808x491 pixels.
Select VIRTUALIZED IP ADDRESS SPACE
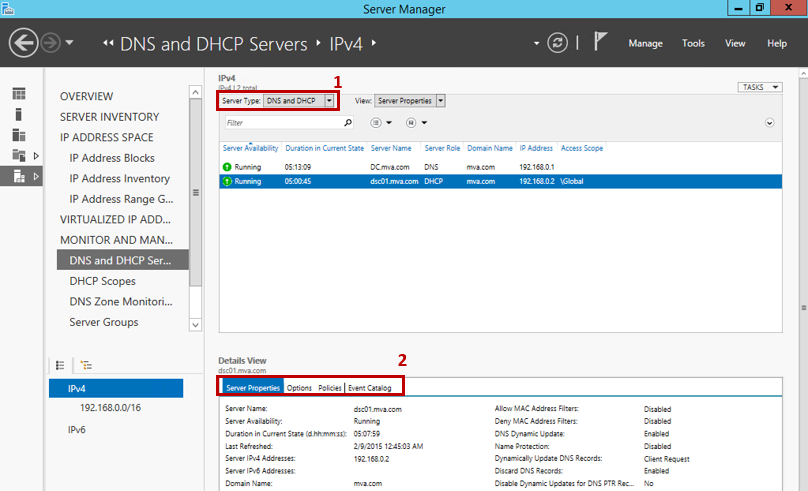tap(115, 219)
